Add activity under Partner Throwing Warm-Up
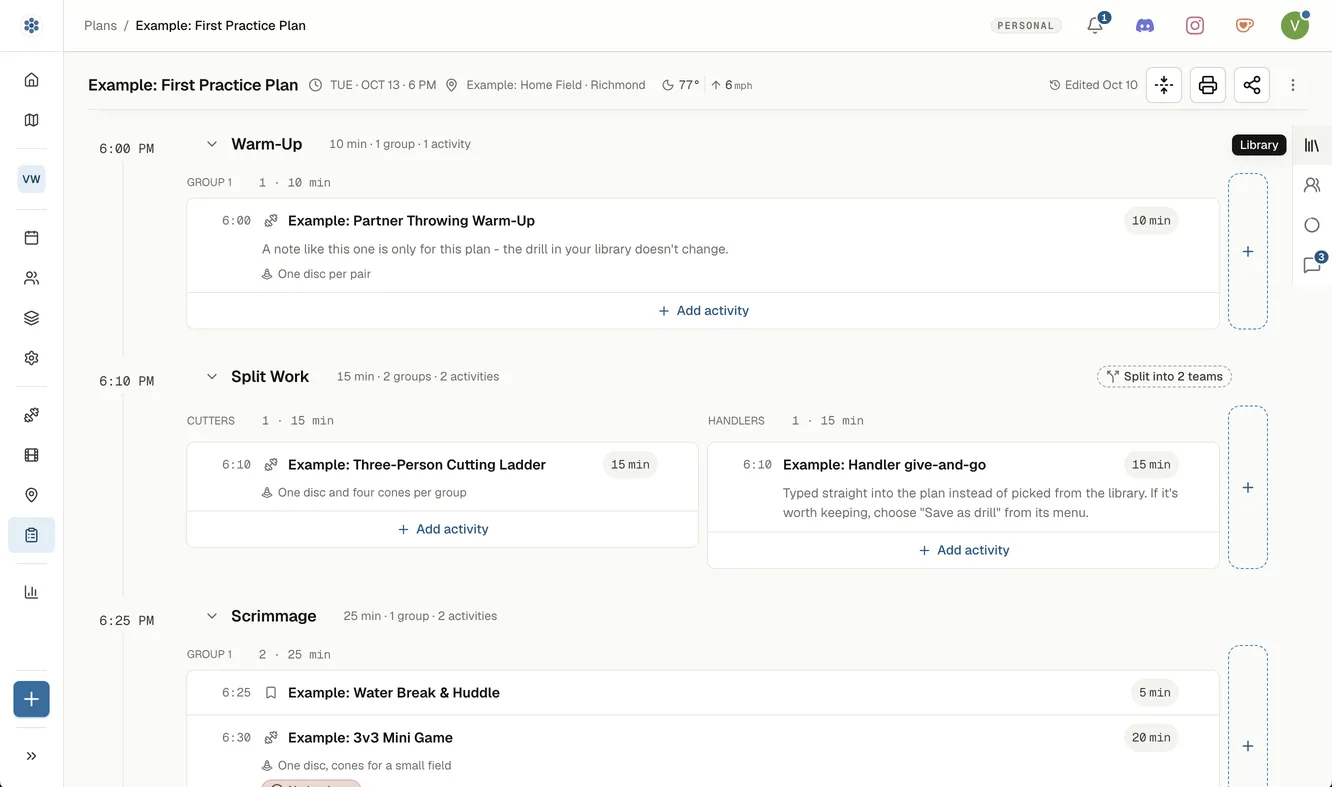This screenshot has width=1332, height=787. click(703, 311)
